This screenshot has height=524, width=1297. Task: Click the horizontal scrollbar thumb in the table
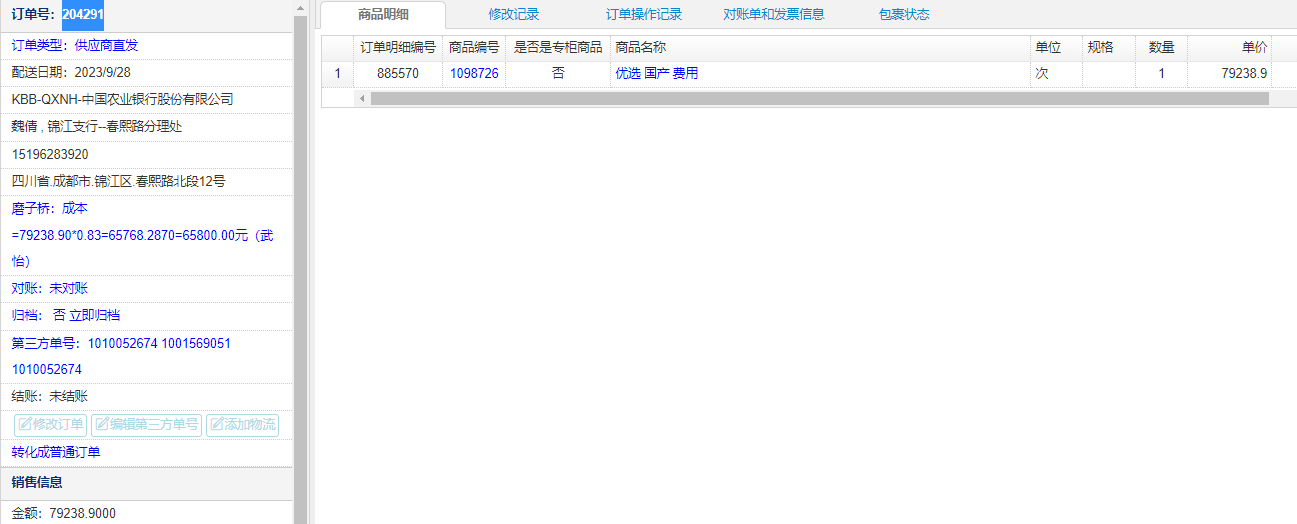pos(819,99)
